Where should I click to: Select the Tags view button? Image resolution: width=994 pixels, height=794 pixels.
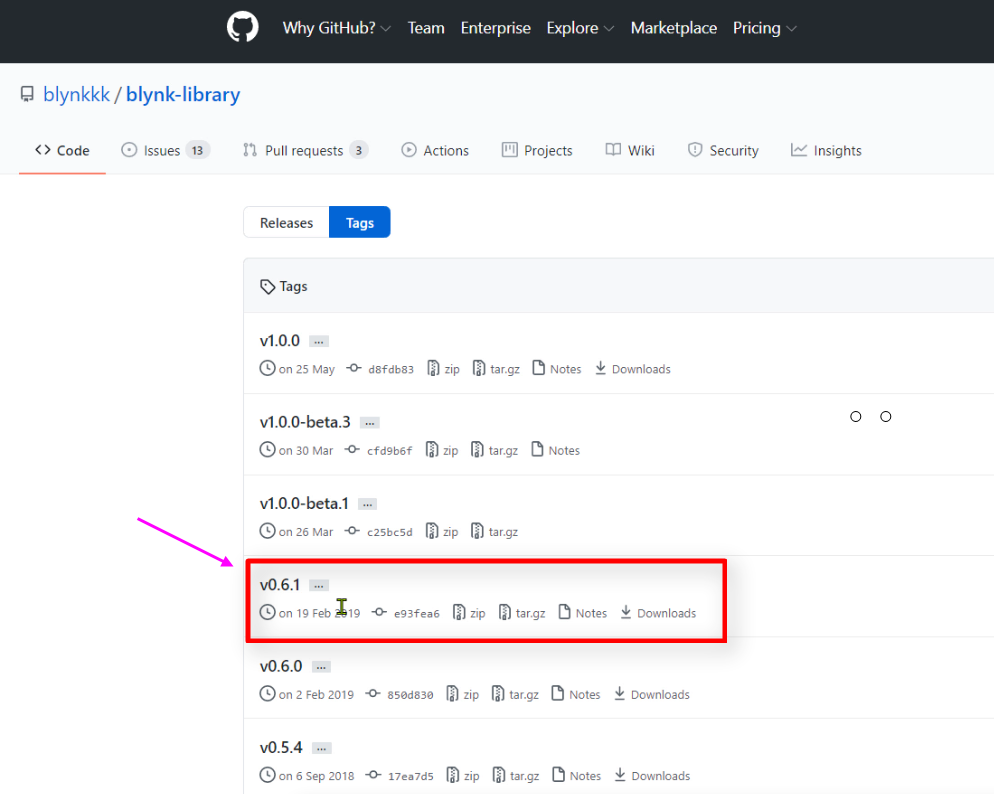[x=359, y=222]
